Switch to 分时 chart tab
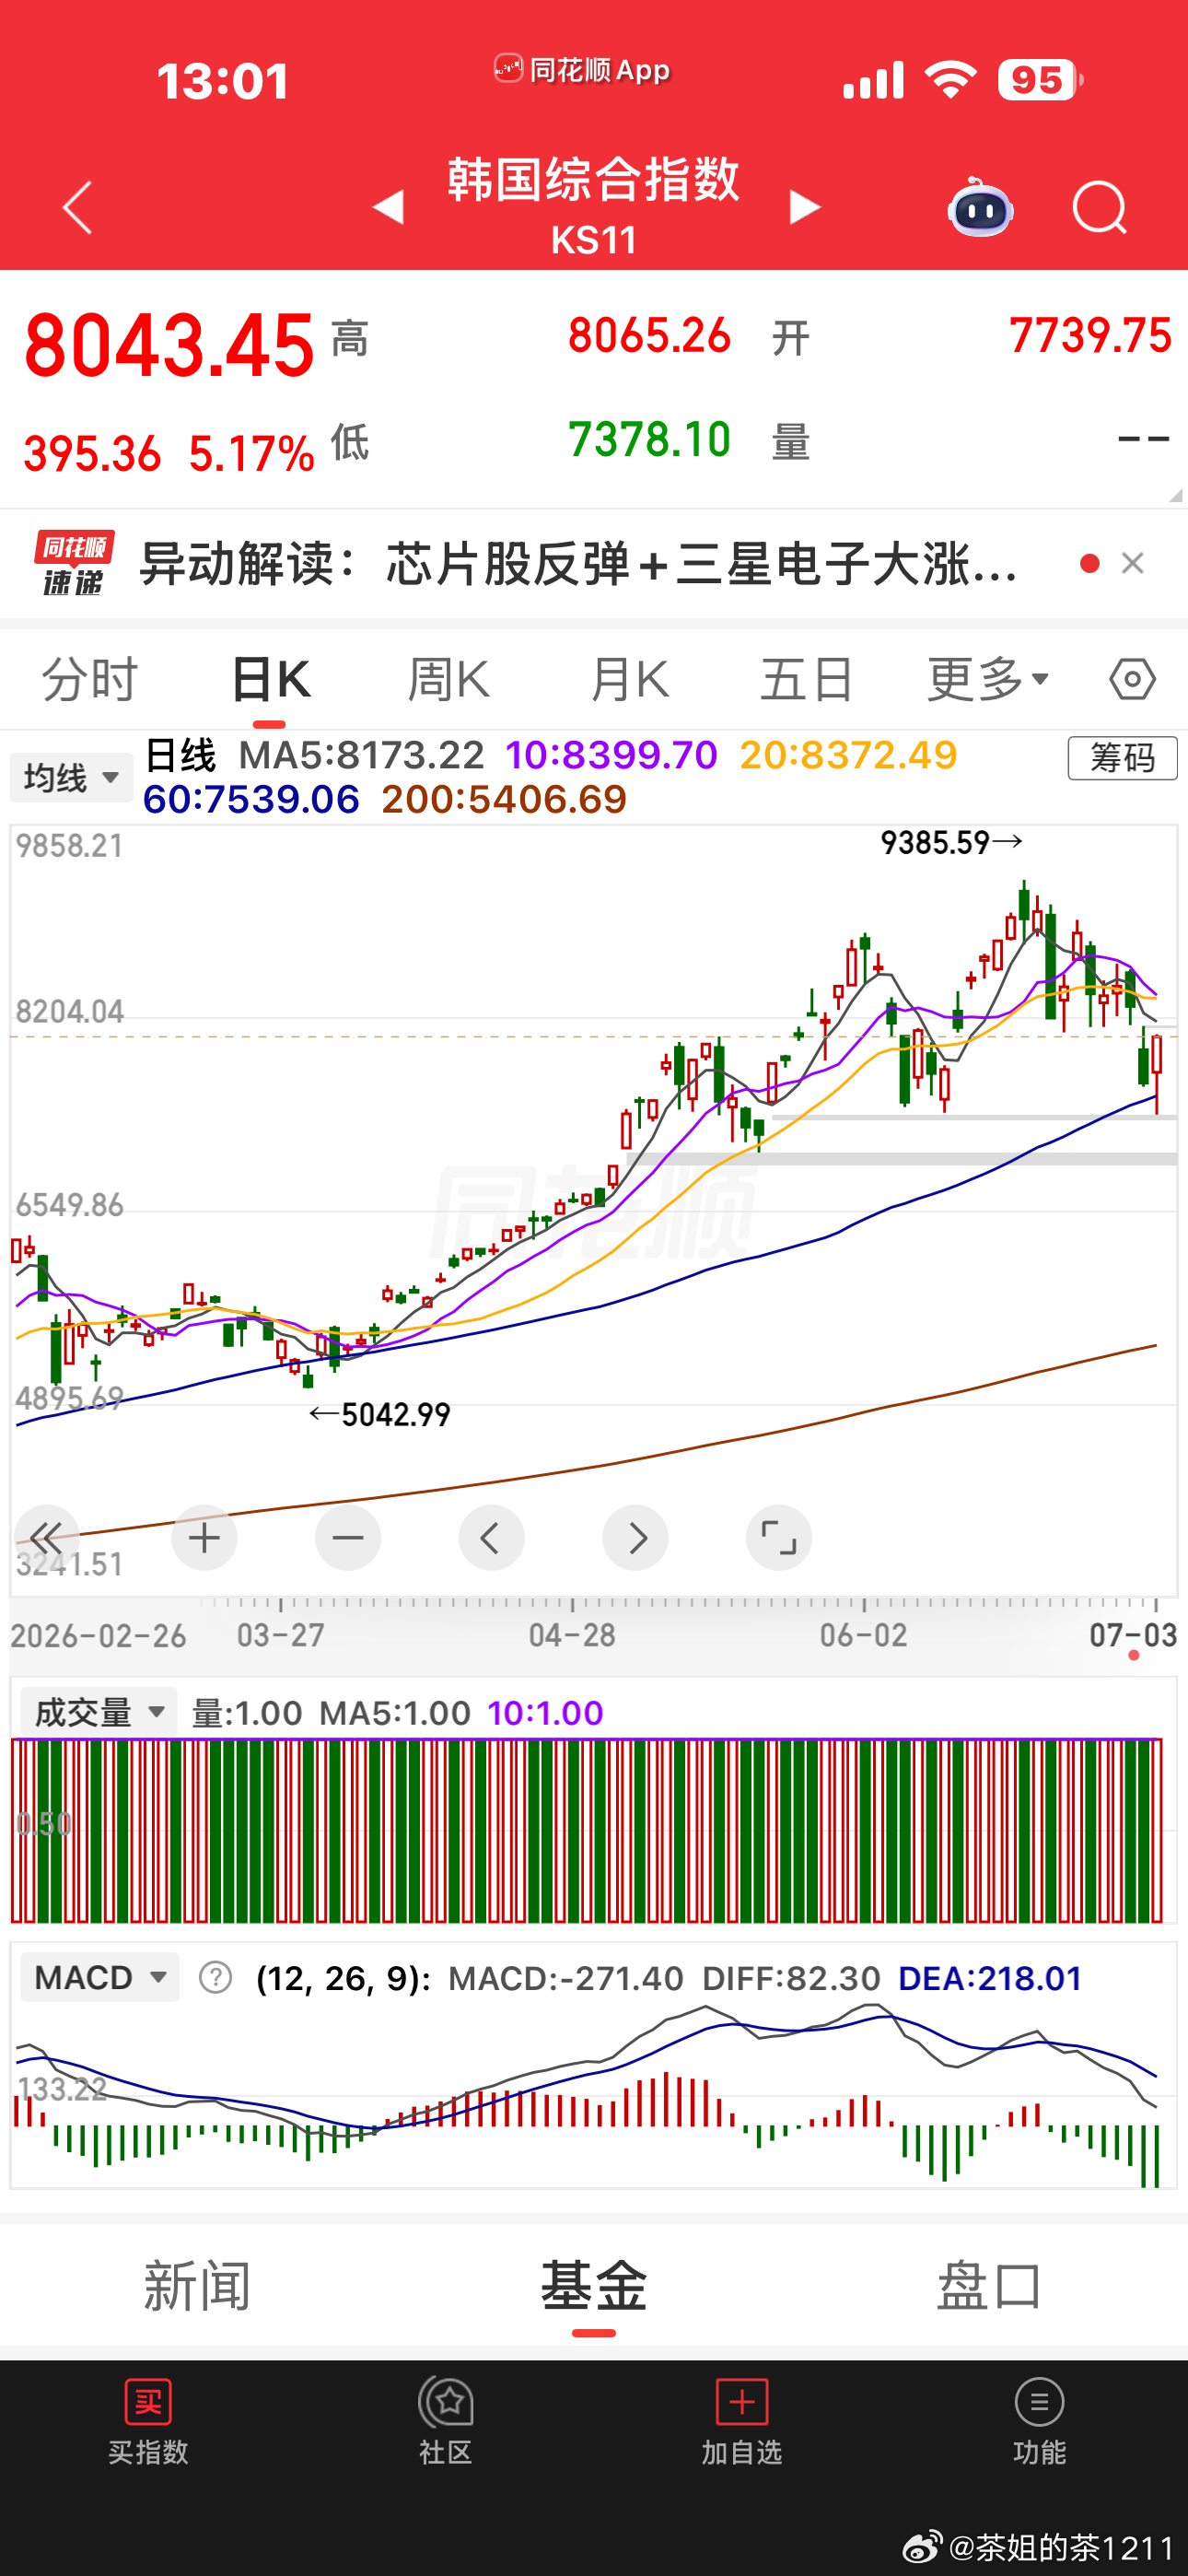The image size is (1188, 2576). [x=89, y=680]
